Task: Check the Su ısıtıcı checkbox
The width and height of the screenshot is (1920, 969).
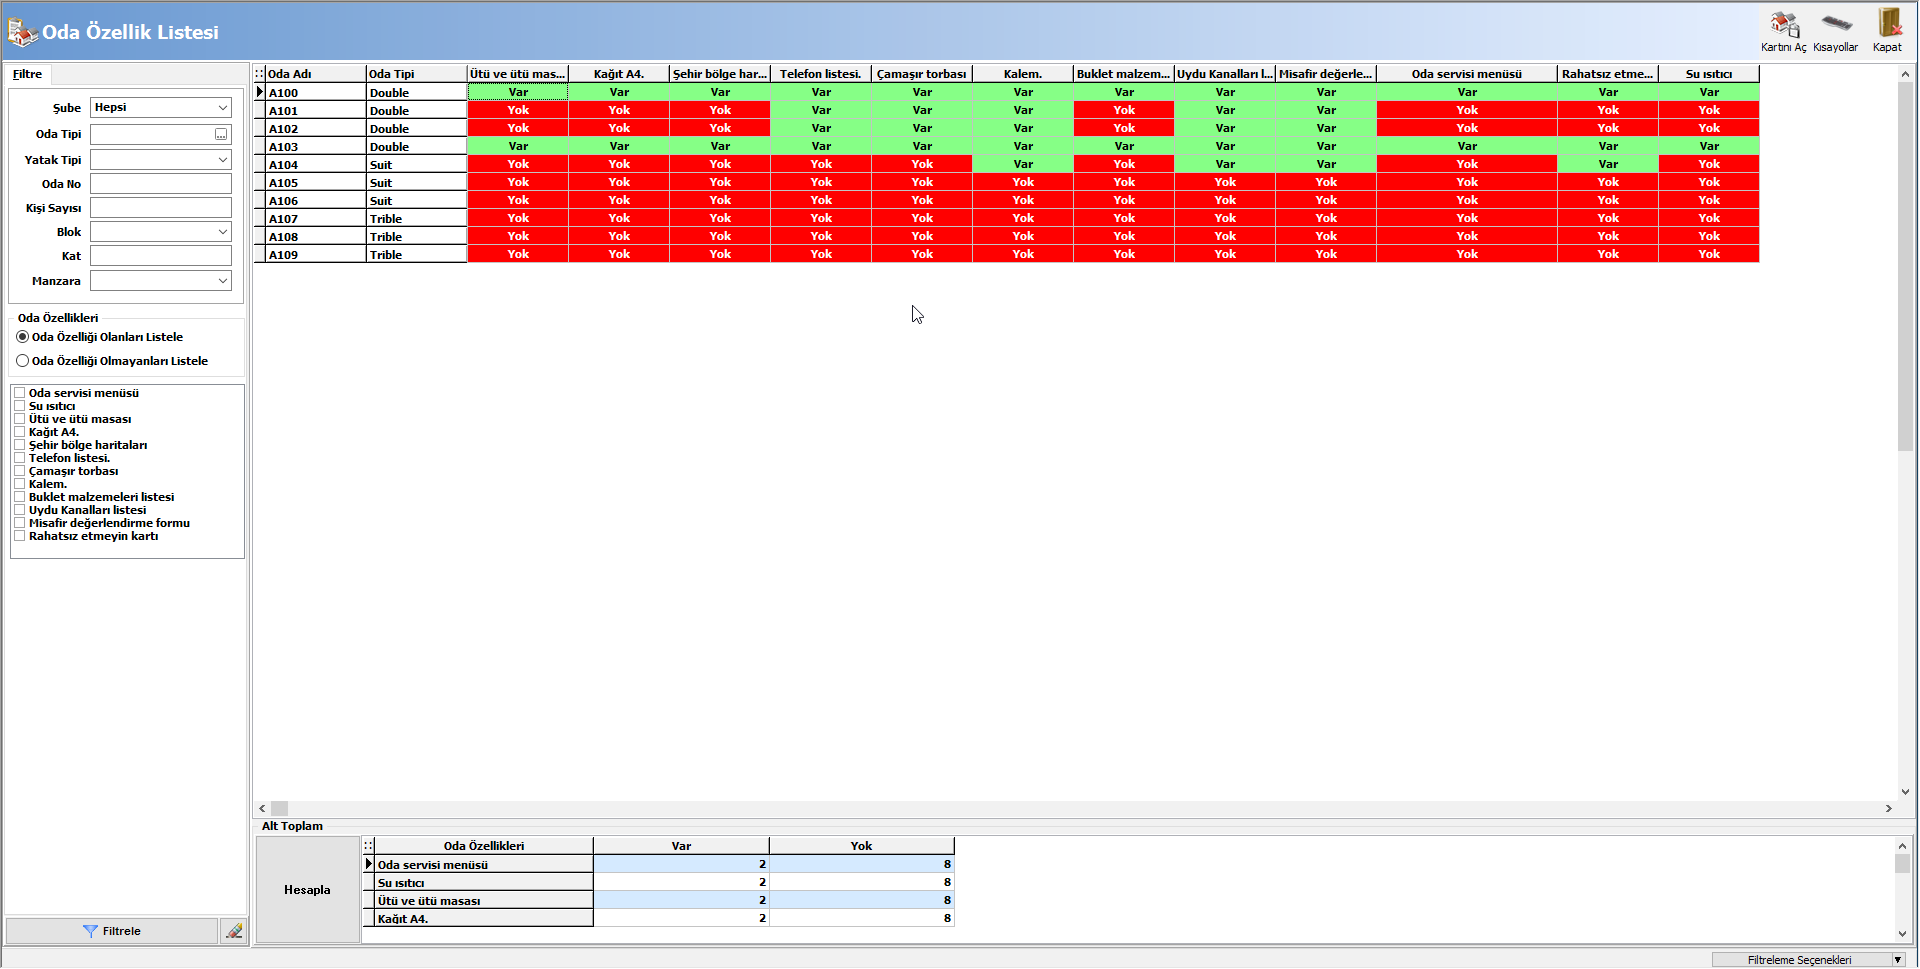Action: pos(19,406)
